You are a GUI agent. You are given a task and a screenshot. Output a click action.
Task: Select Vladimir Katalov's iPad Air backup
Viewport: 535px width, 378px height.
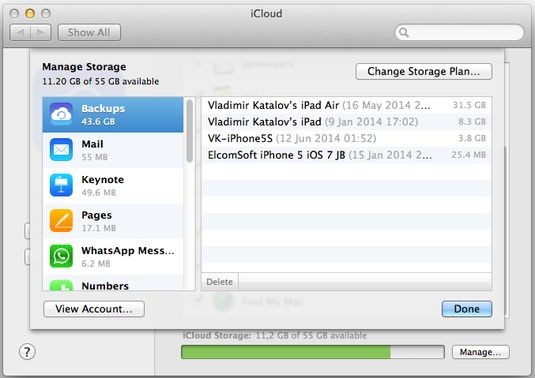click(346, 105)
